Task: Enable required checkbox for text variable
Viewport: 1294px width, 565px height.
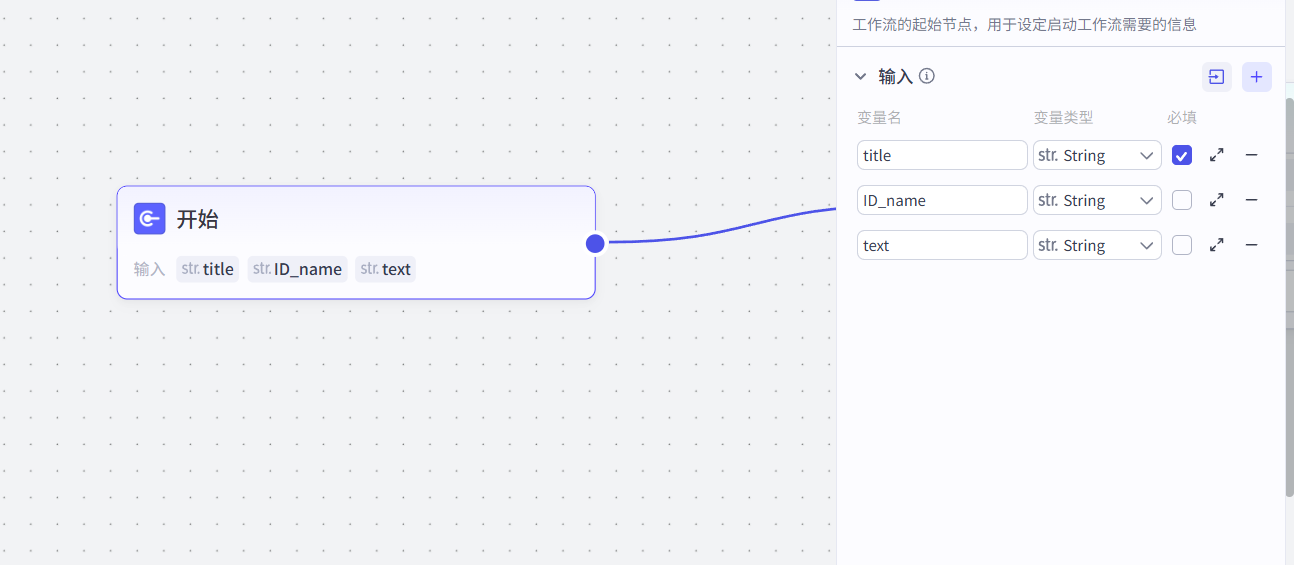Action: (x=1182, y=245)
